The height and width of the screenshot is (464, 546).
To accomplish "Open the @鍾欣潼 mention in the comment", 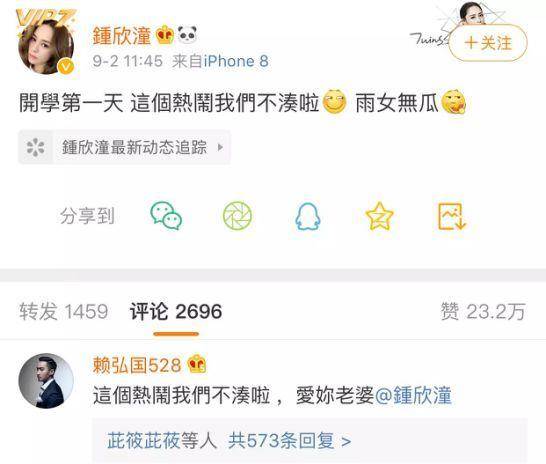I will pyautogui.click(x=413, y=396).
